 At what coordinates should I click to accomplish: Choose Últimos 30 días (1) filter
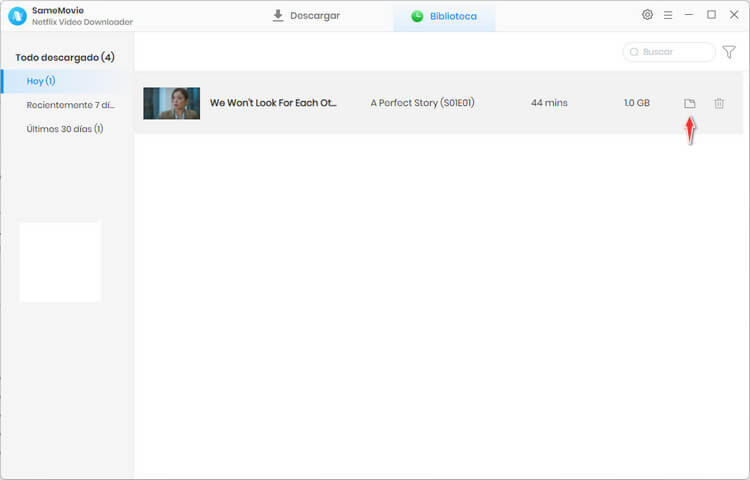(x=65, y=128)
